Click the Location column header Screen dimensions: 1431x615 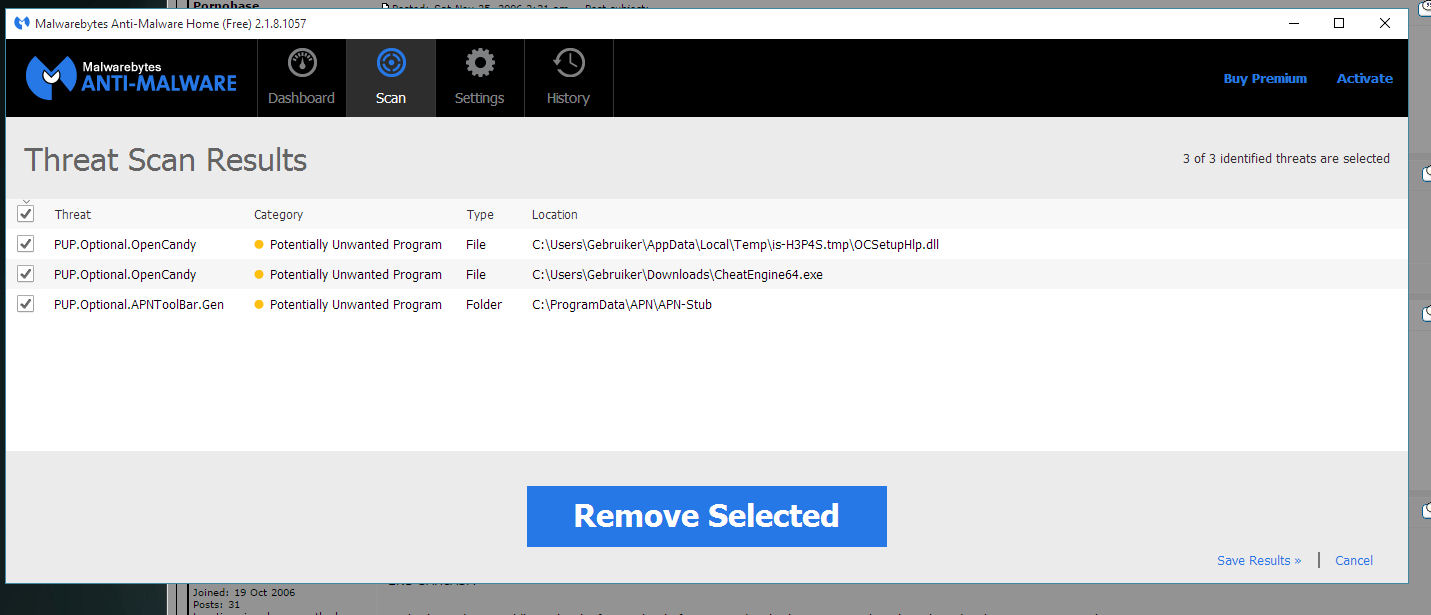point(555,214)
